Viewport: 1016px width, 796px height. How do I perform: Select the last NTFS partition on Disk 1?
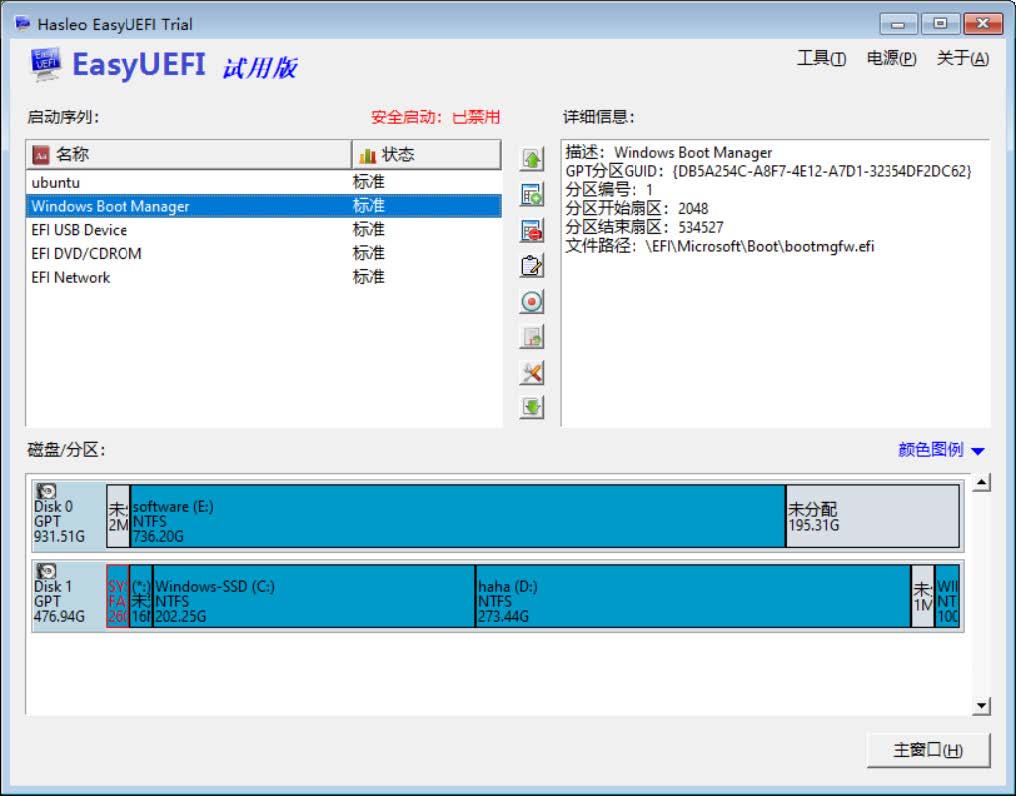[947, 596]
